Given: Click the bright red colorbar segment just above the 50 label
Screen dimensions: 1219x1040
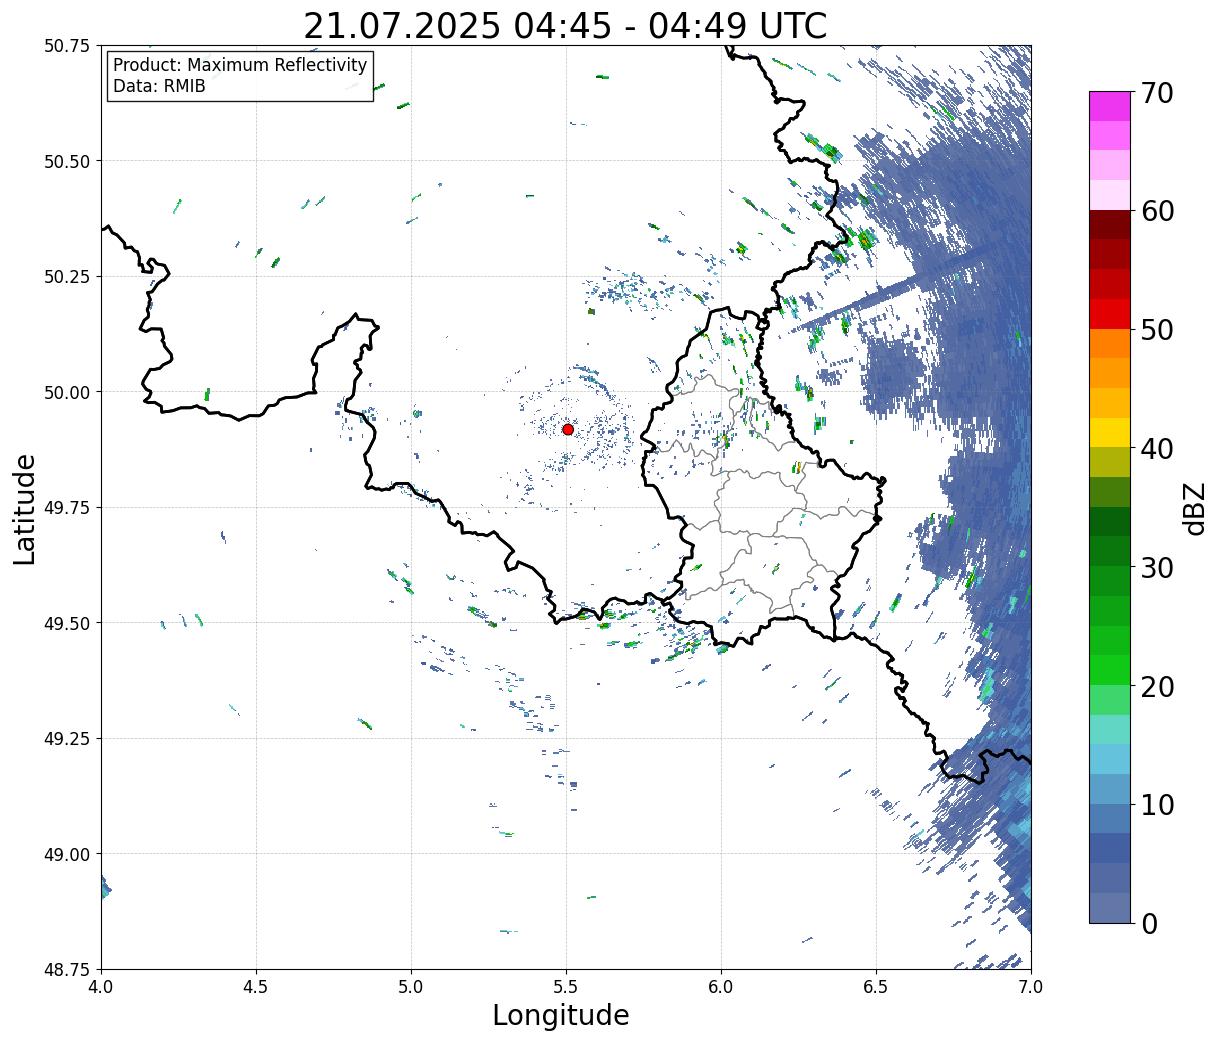Looking at the screenshot, I should 1110,314.
